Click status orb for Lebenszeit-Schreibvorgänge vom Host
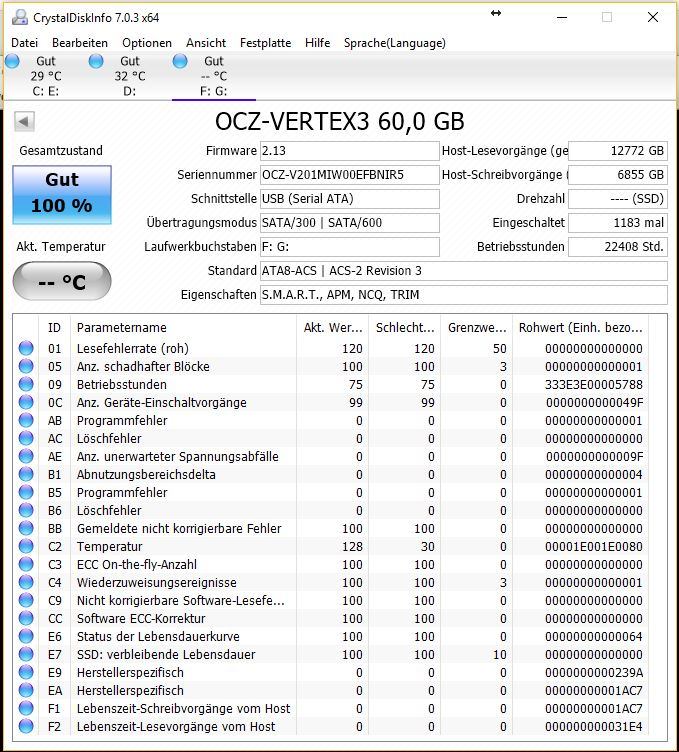679x752 pixels. 26,708
